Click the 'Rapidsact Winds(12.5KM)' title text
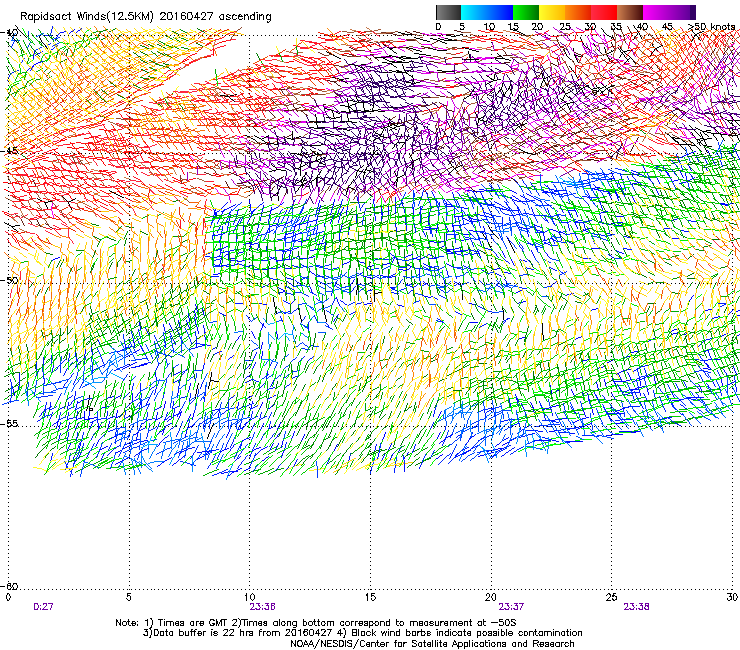The width and height of the screenshot is (740, 650). [87, 17]
